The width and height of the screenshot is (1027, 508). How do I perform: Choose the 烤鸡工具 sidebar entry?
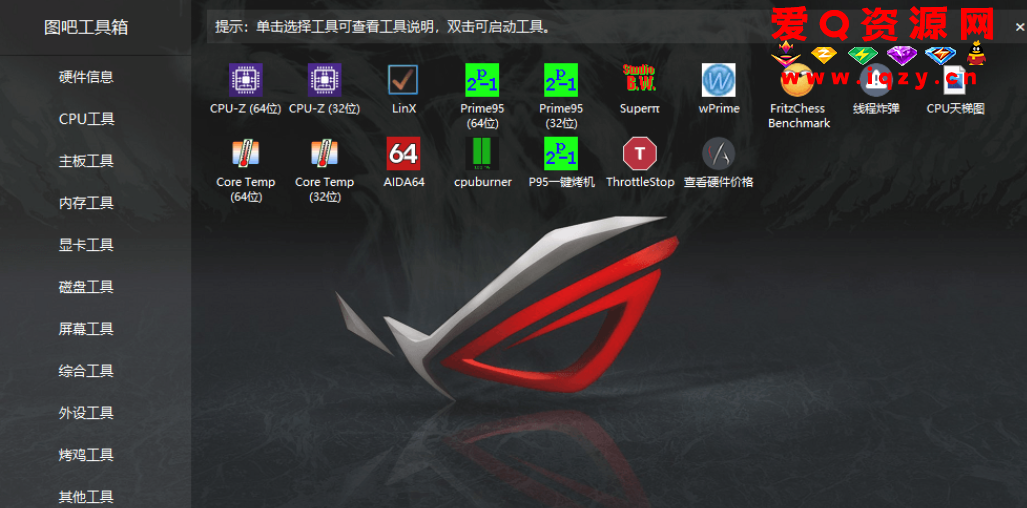[86, 454]
